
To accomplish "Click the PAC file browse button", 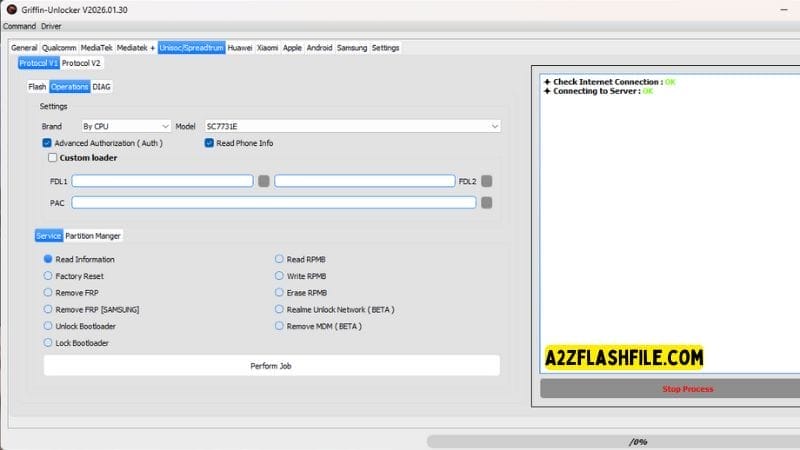I will click(x=487, y=203).
